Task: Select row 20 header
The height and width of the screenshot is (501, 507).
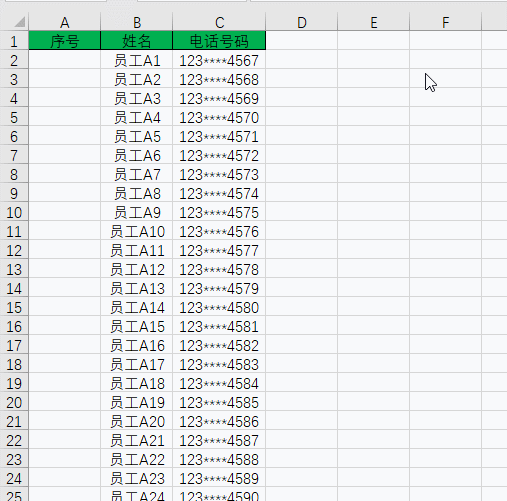Action: (14, 402)
